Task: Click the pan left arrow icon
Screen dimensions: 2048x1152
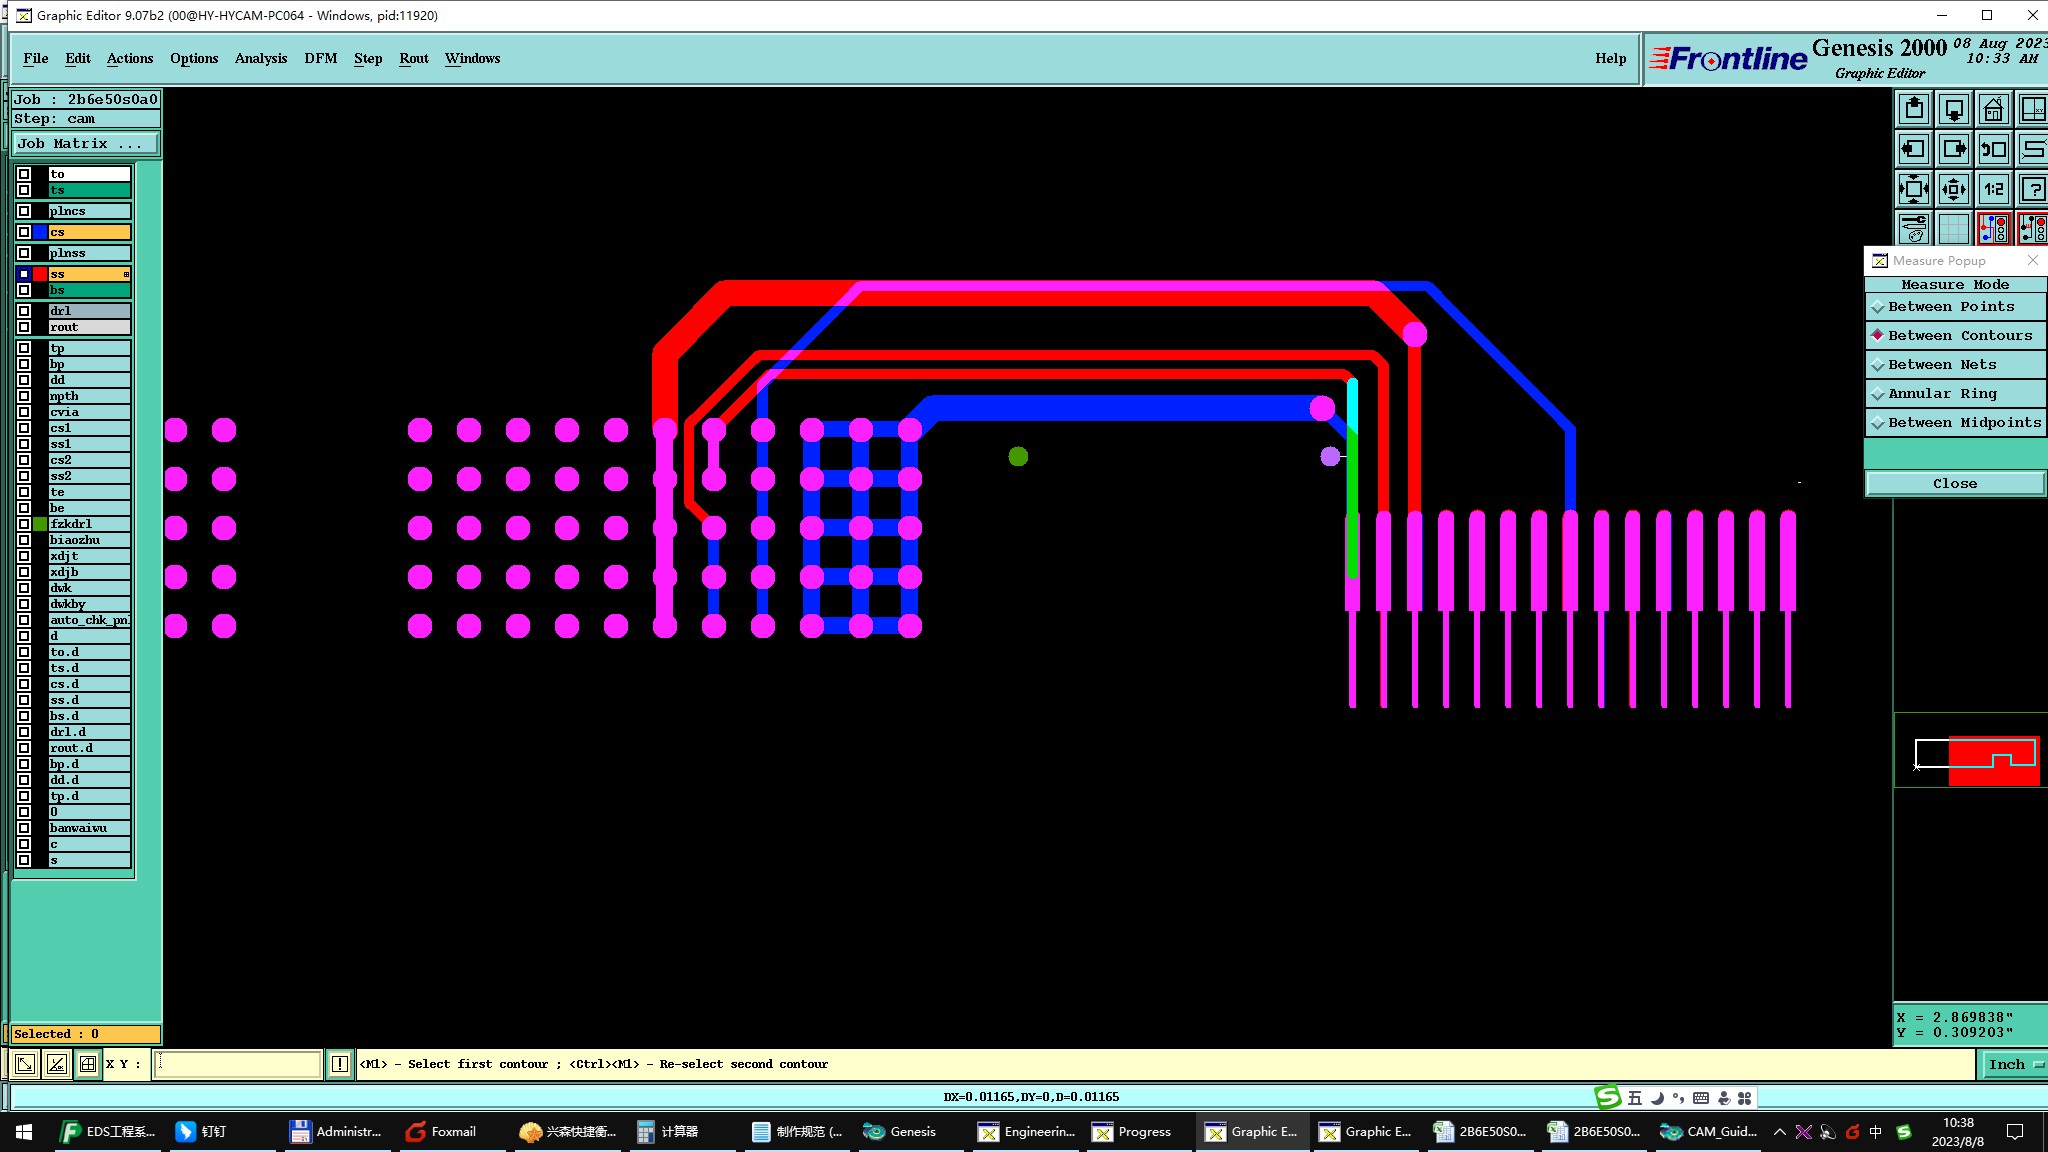Action: (x=1913, y=149)
